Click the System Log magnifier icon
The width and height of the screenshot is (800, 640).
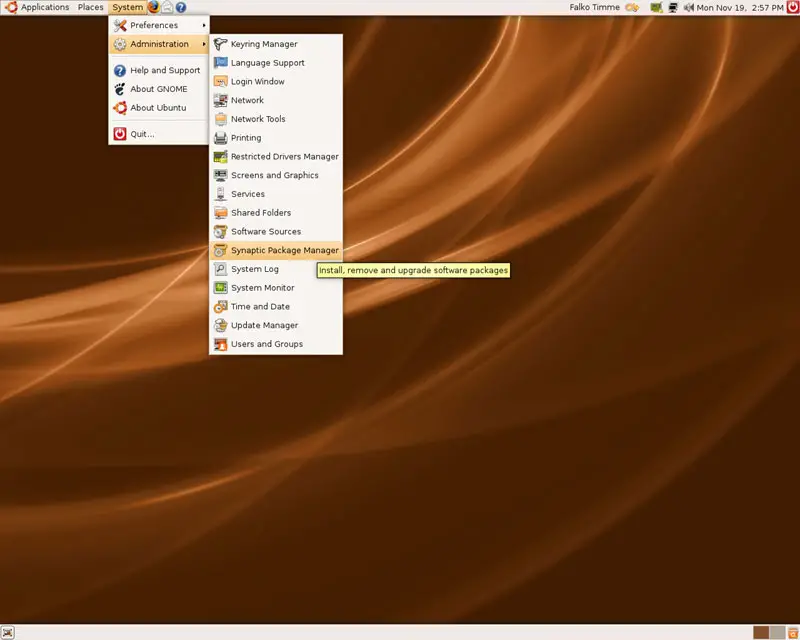(220, 269)
